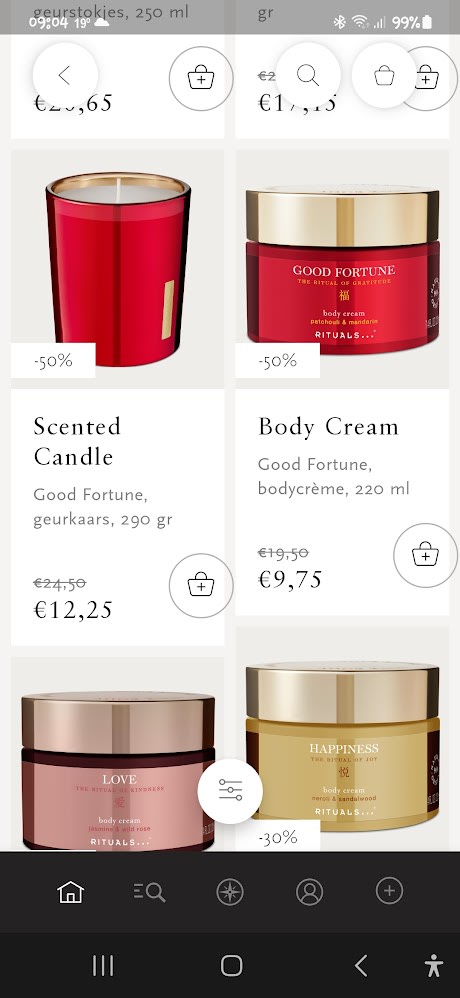Open search with the magnifier icon

[308, 75]
